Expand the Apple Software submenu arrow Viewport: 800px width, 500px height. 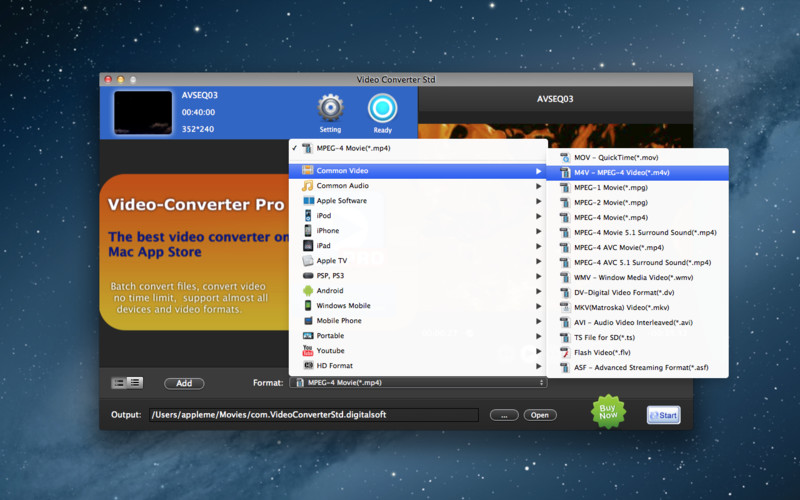(x=538, y=201)
